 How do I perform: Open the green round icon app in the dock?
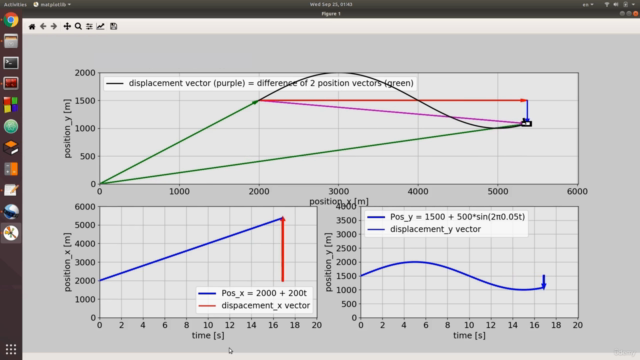tap(11, 127)
